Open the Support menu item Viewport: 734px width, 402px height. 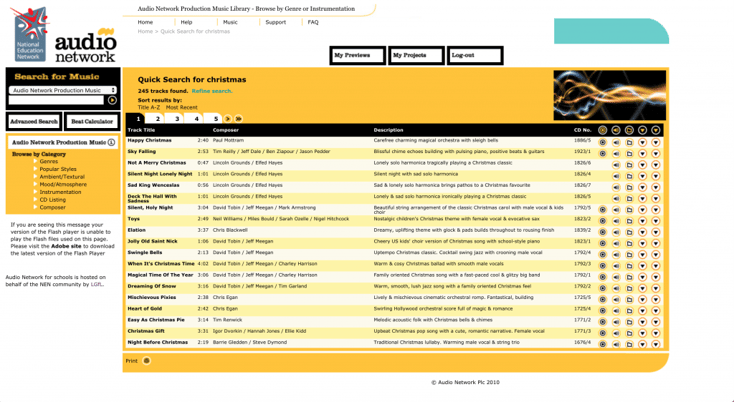click(x=276, y=22)
